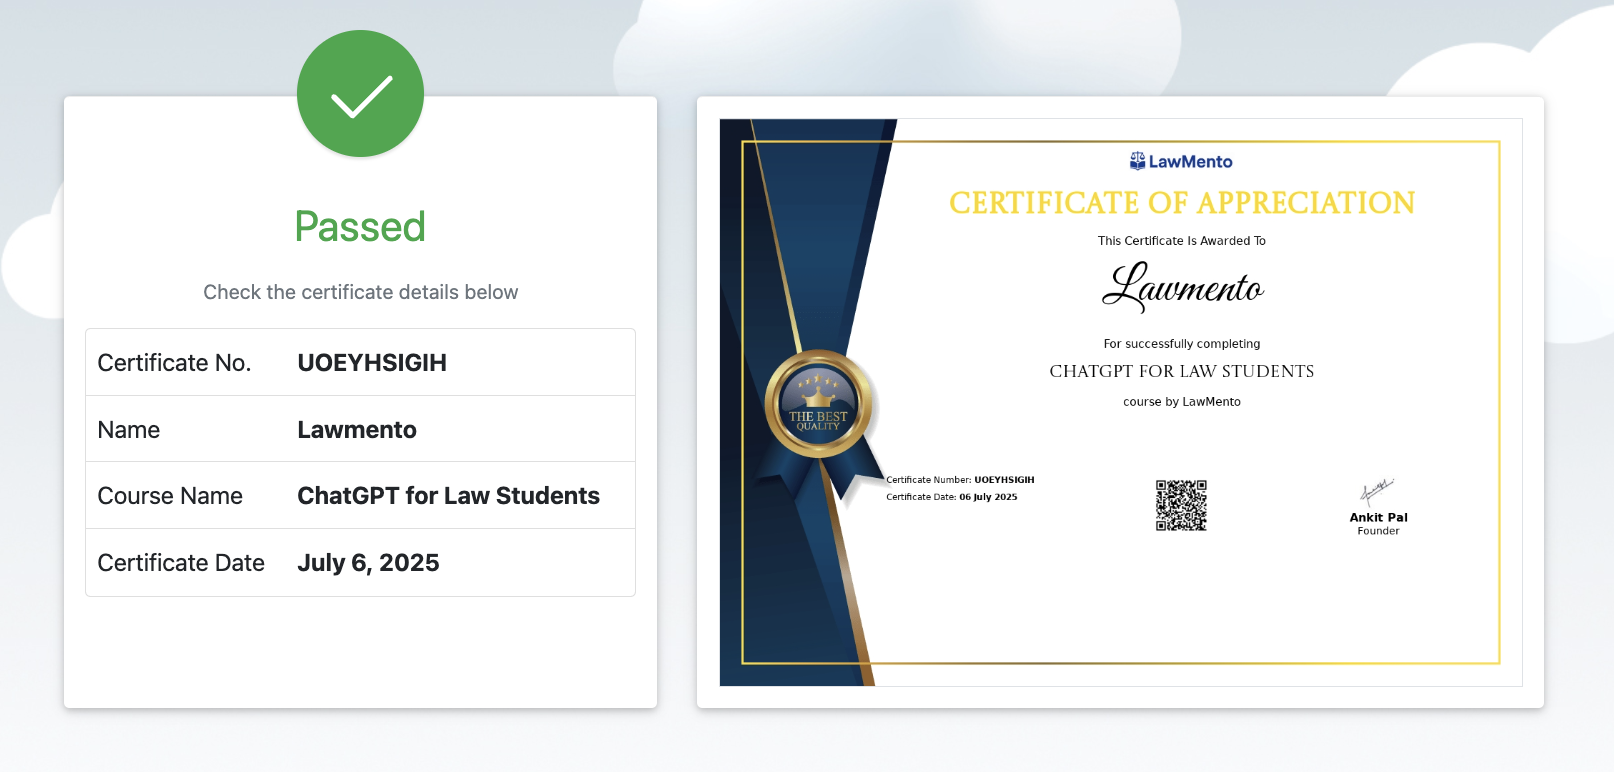Click the "Name" row label
The height and width of the screenshot is (772, 1614).
coord(129,430)
